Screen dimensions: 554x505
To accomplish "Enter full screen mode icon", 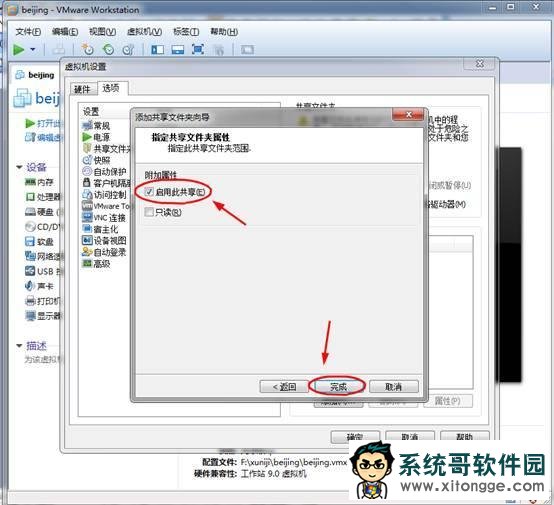I will 198,49.
